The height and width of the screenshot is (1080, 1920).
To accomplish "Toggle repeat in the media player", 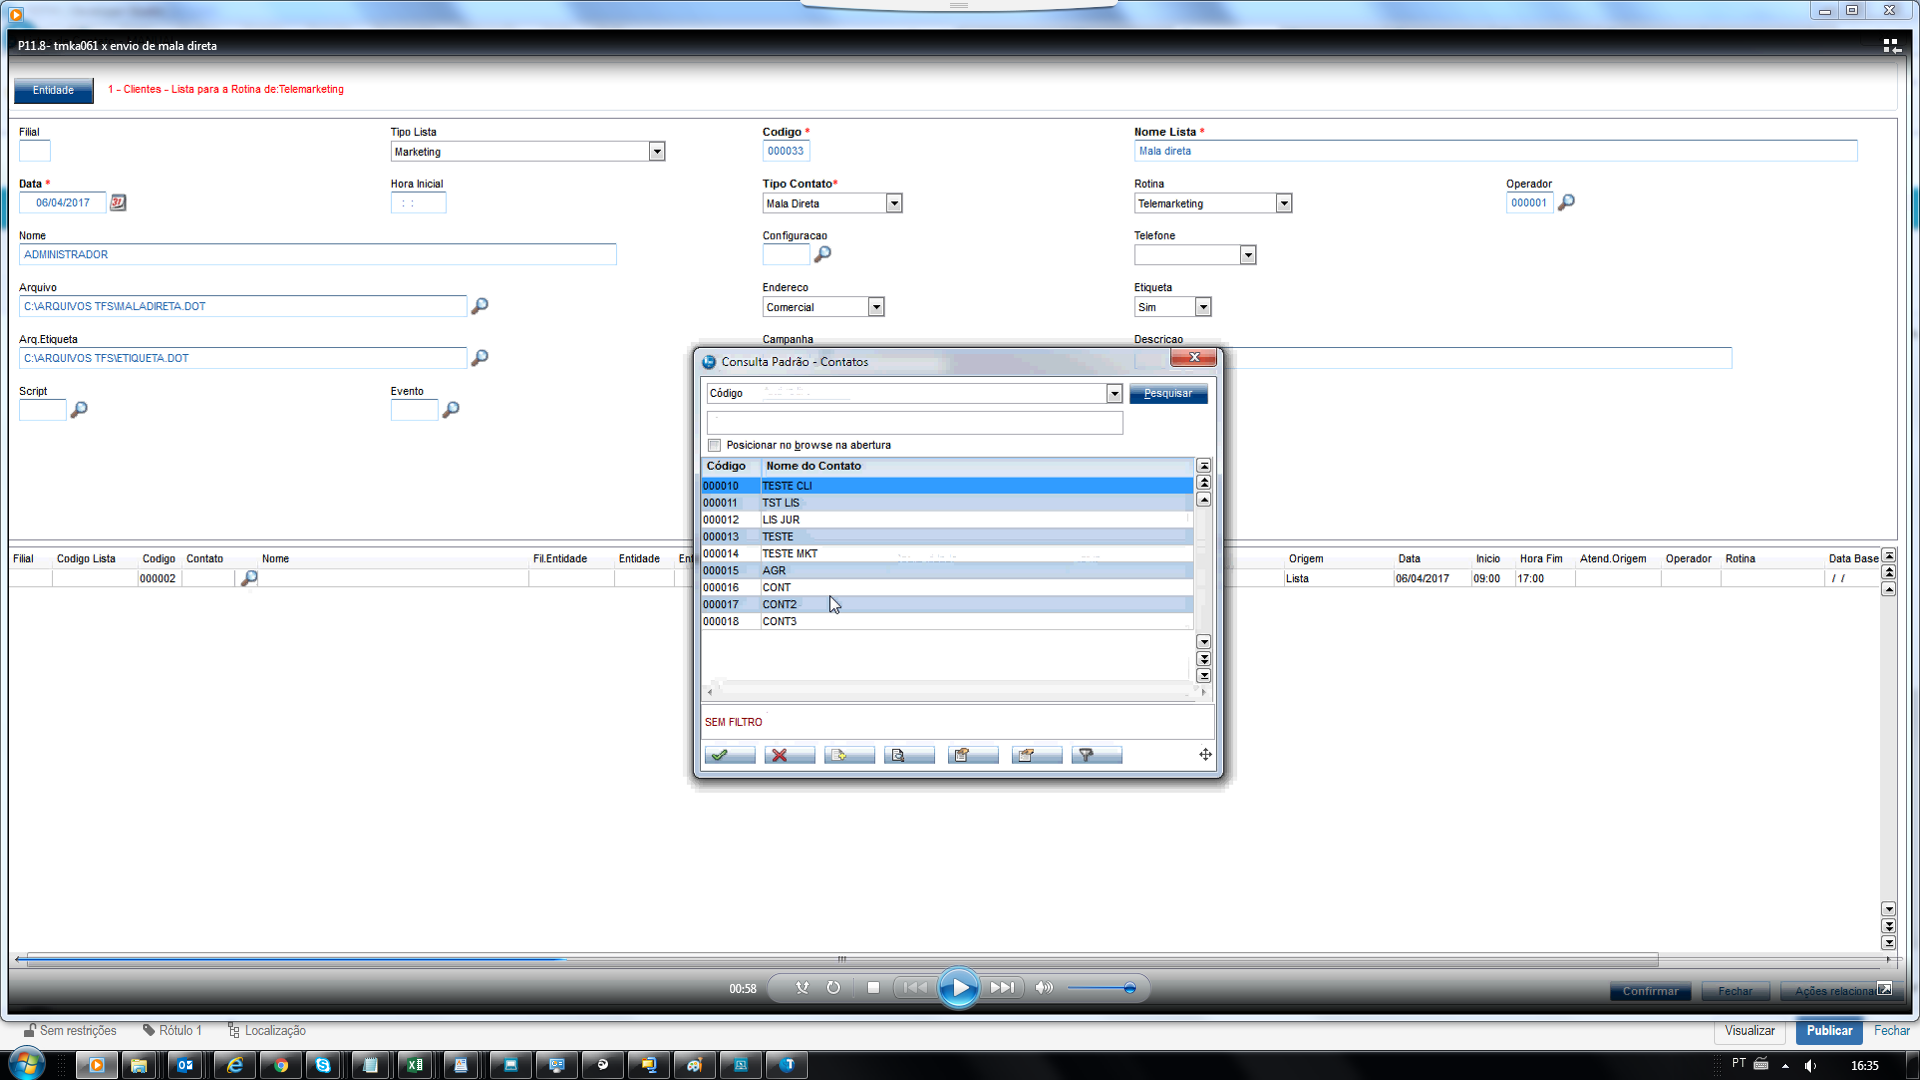I will click(x=833, y=988).
